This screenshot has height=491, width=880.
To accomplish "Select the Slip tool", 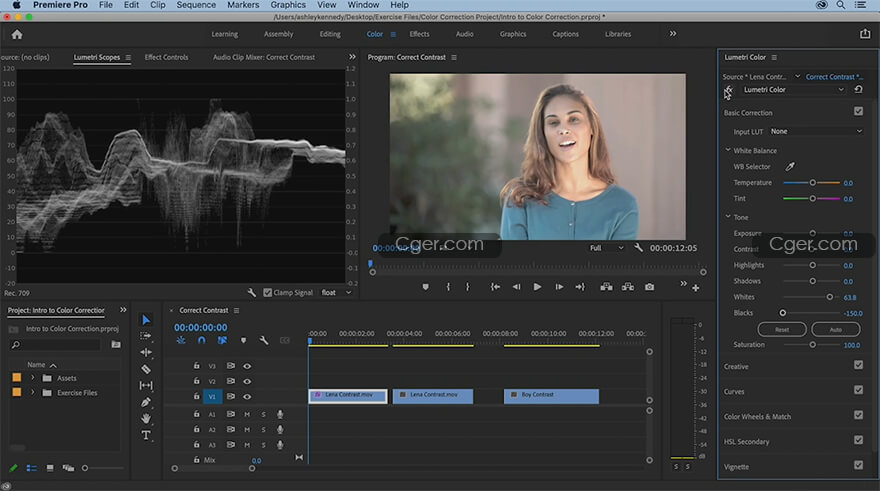I will (x=146, y=386).
